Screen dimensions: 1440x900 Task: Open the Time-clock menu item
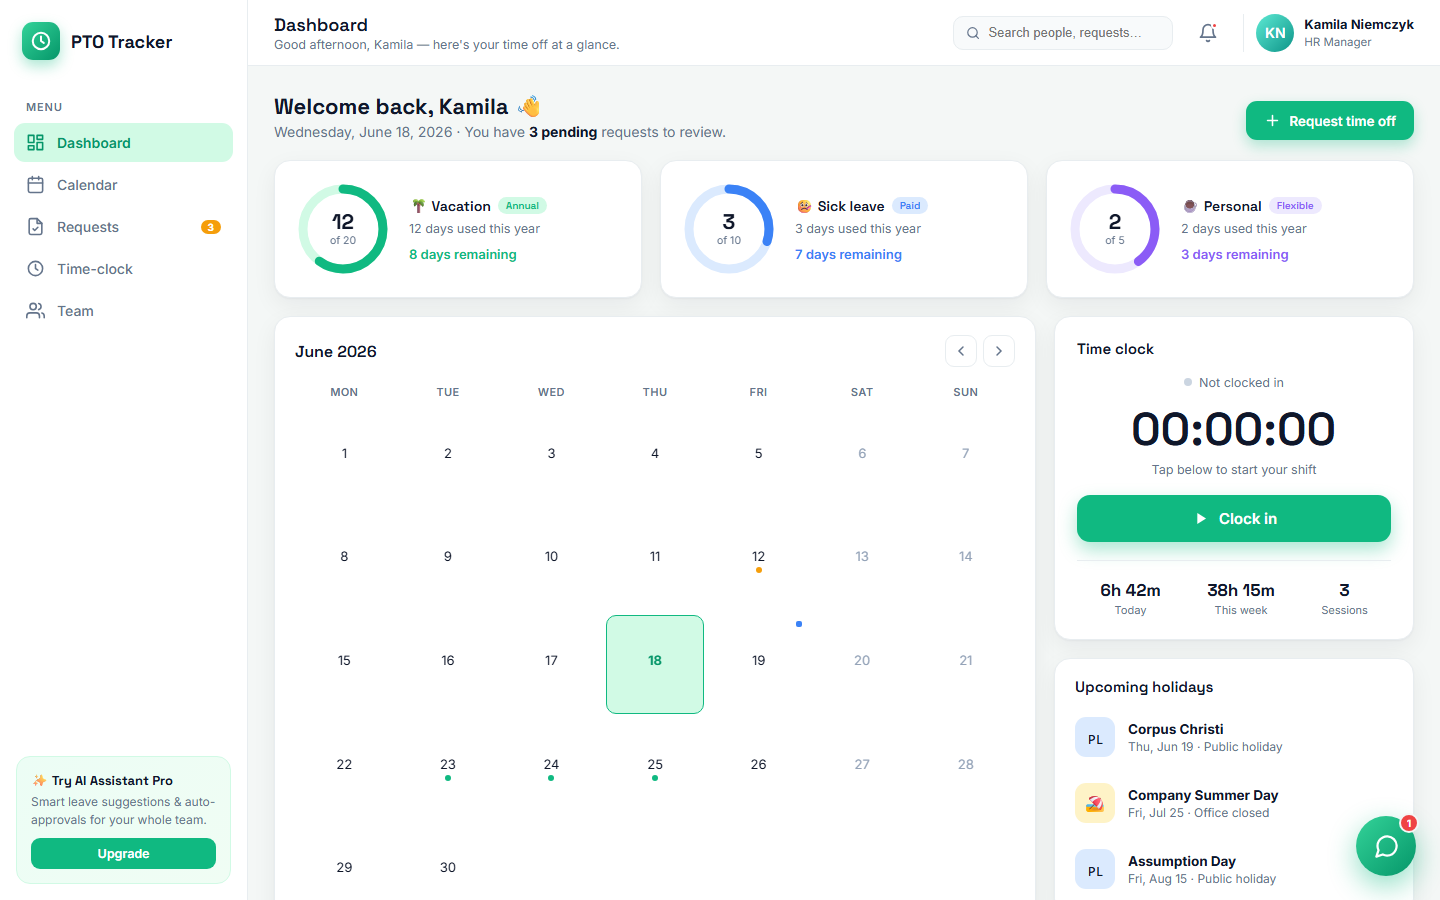[123, 269]
